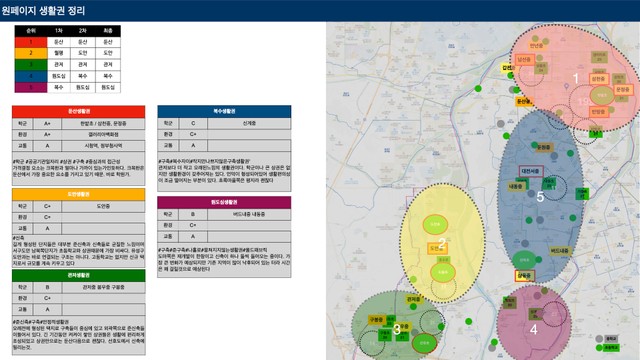Click the 관저중 label in the green zone
640x360 pixels.
tap(414, 300)
